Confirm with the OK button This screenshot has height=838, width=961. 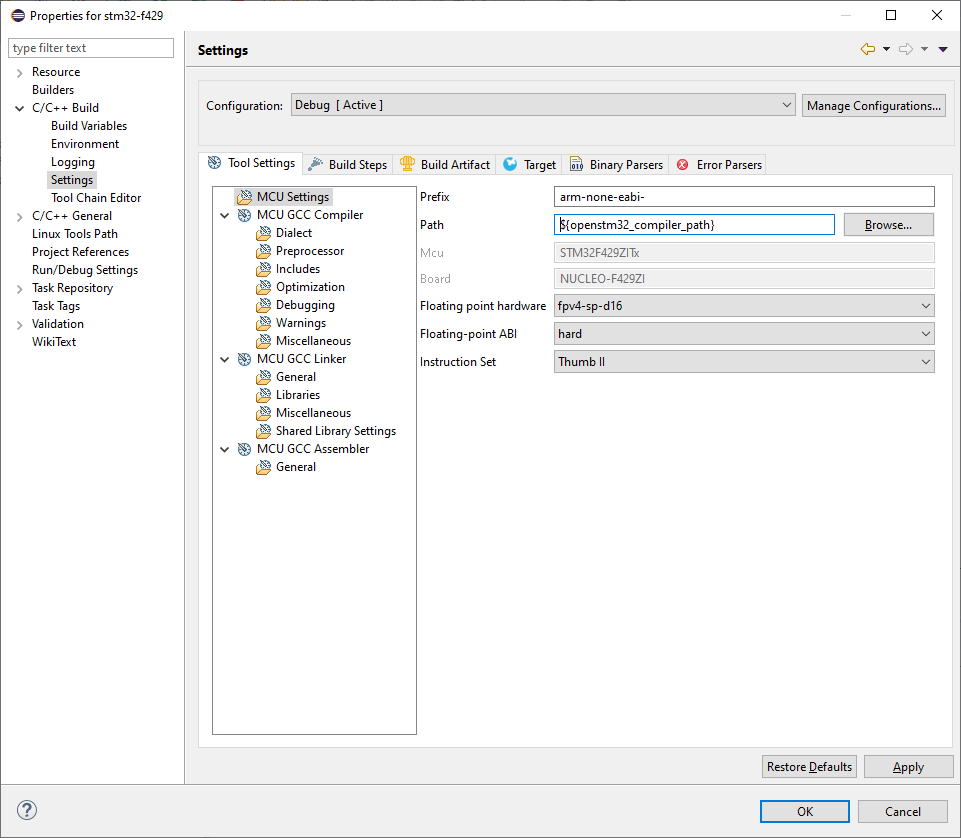(805, 812)
